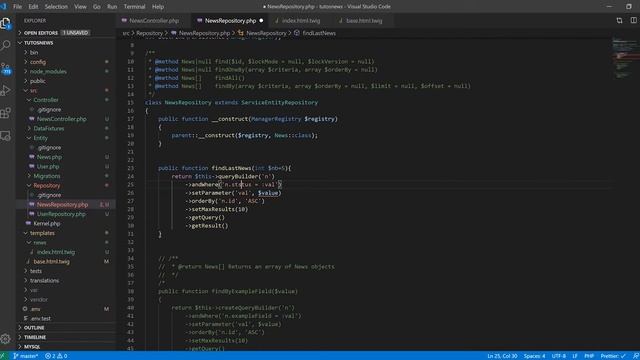This screenshot has height=360, width=640.
Task: Change language mode via PHP indicator
Action: (589, 356)
